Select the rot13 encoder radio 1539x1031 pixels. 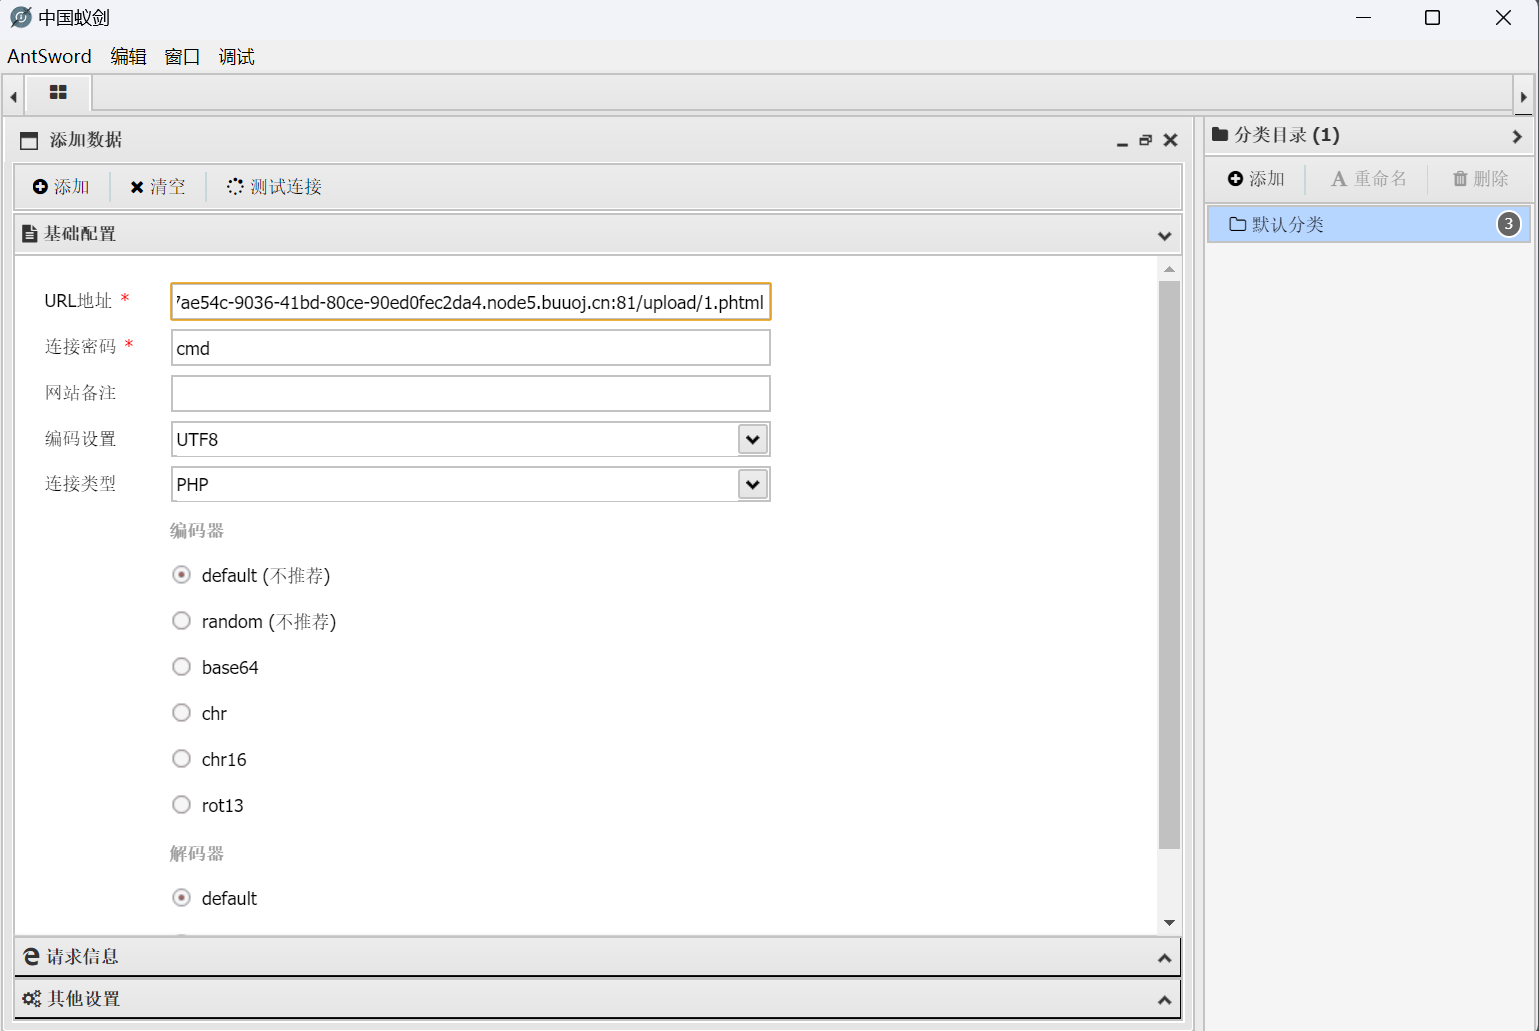[x=181, y=805]
